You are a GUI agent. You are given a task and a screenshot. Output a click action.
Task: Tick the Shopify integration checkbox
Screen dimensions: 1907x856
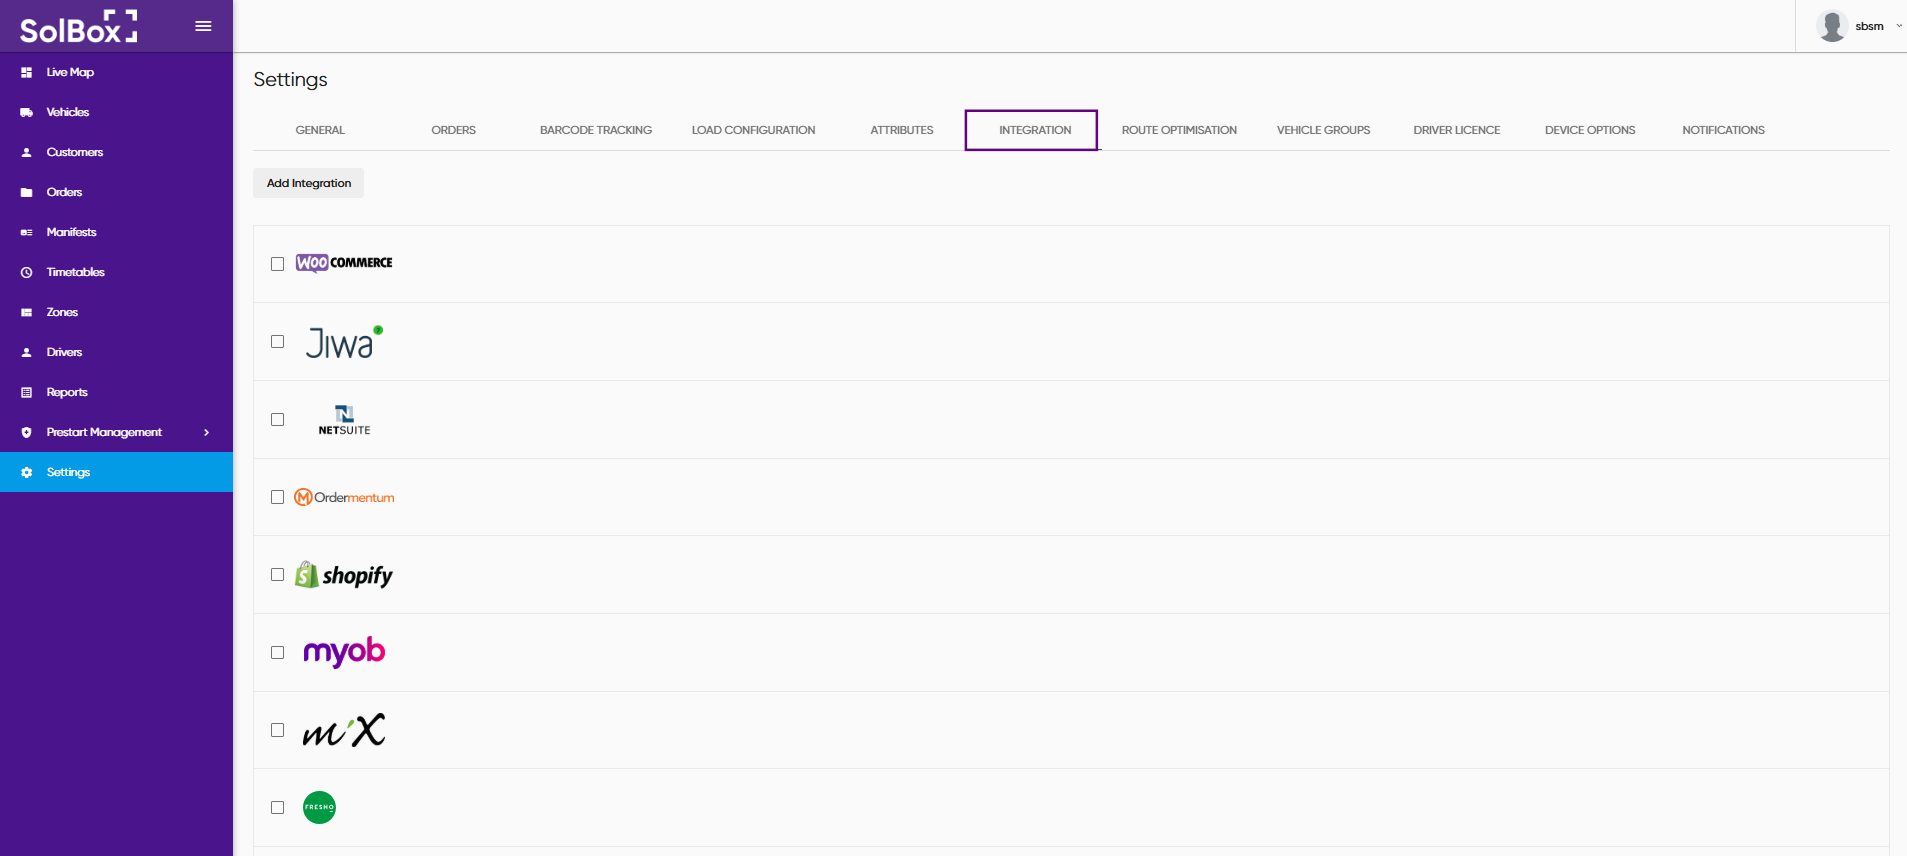(x=277, y=575)
